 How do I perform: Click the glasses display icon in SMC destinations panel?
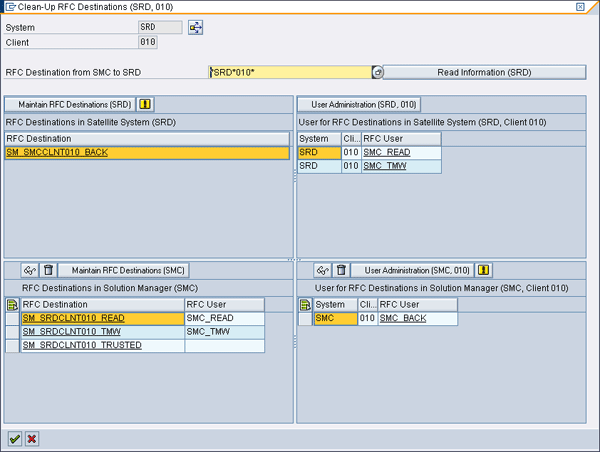29,270
